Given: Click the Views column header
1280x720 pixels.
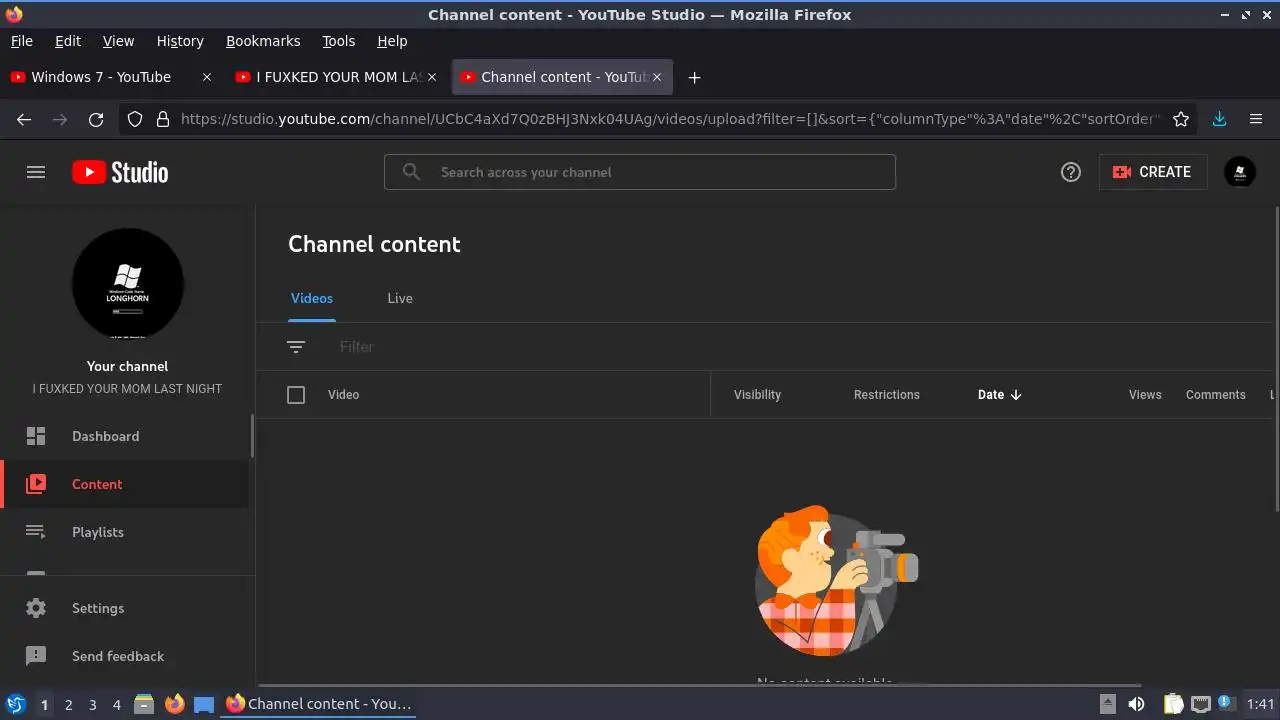Looking at the screenshot, I should [x=1145, y=395].
